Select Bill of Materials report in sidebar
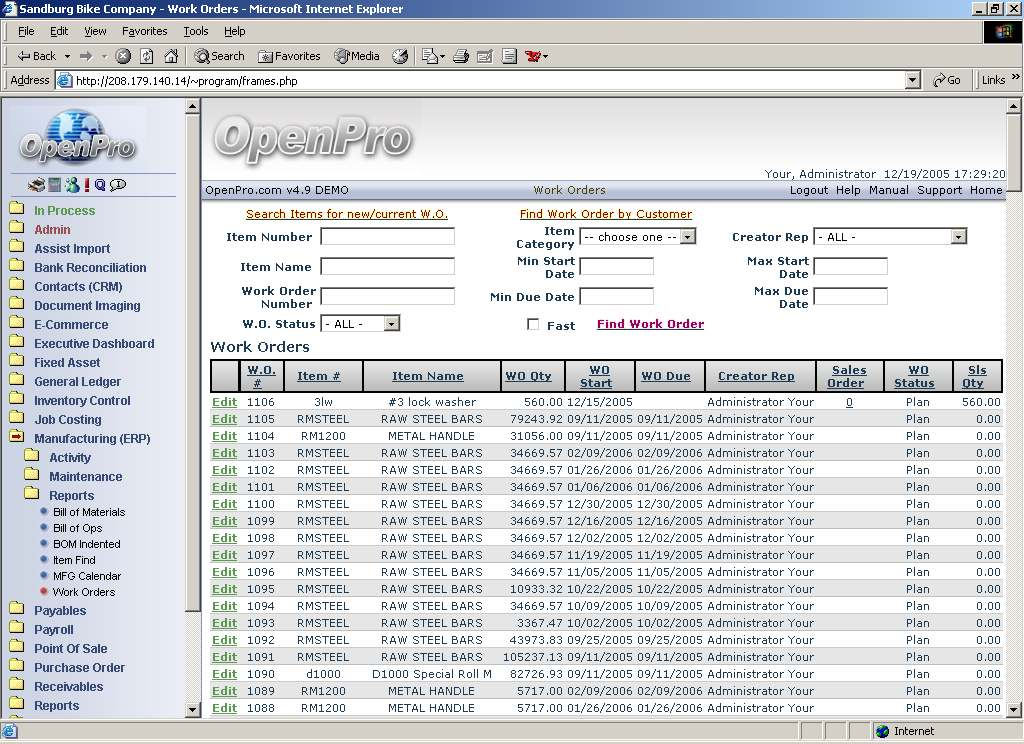 (x=89, y=512)
